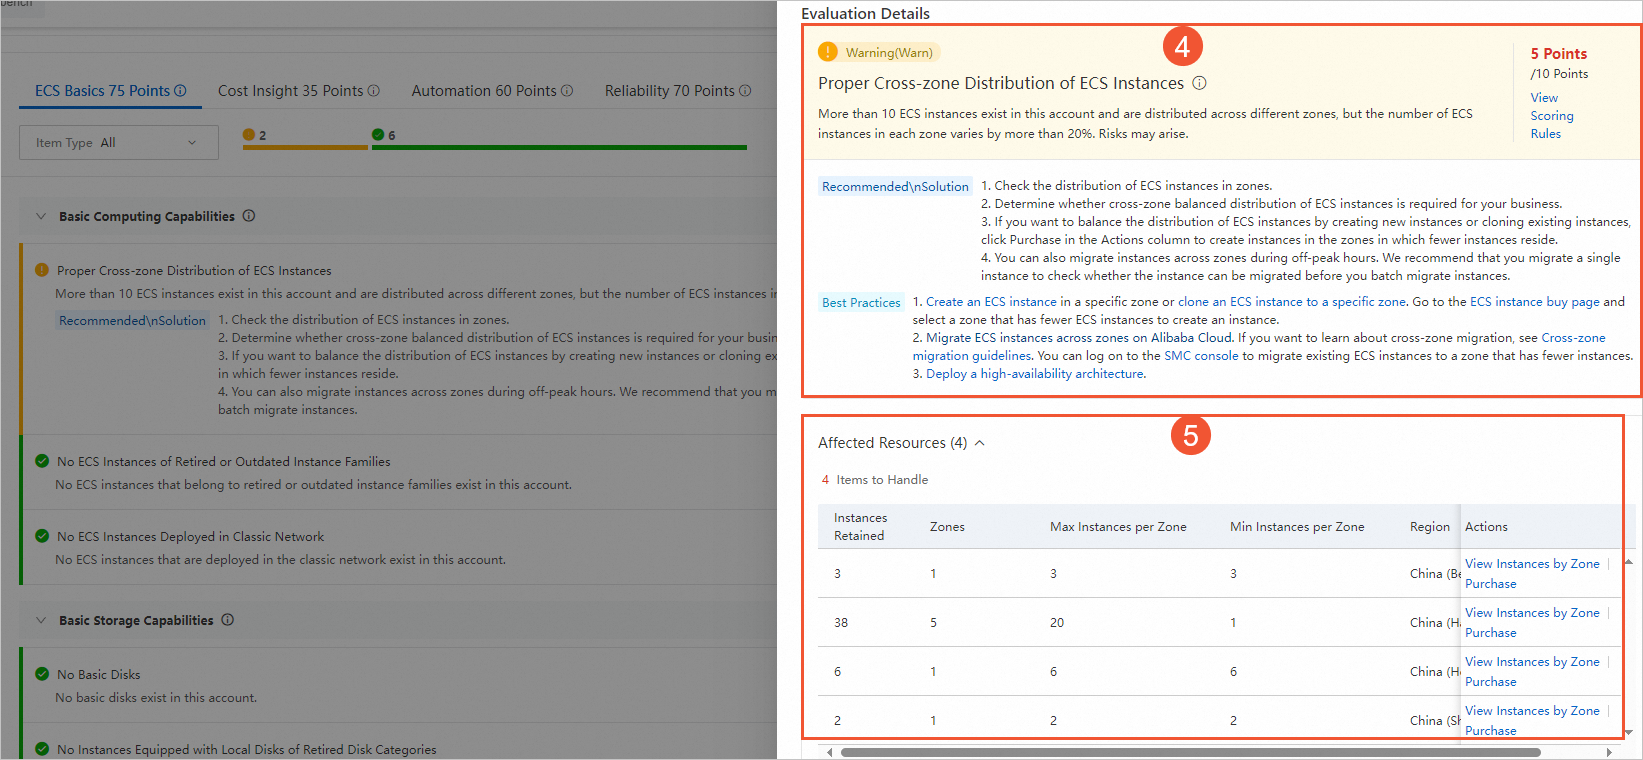Image resolution: width=1643 pixels, height=760 pixels.
Task: Click the info icon beside Cost Insight points
Action: point(374,90)
